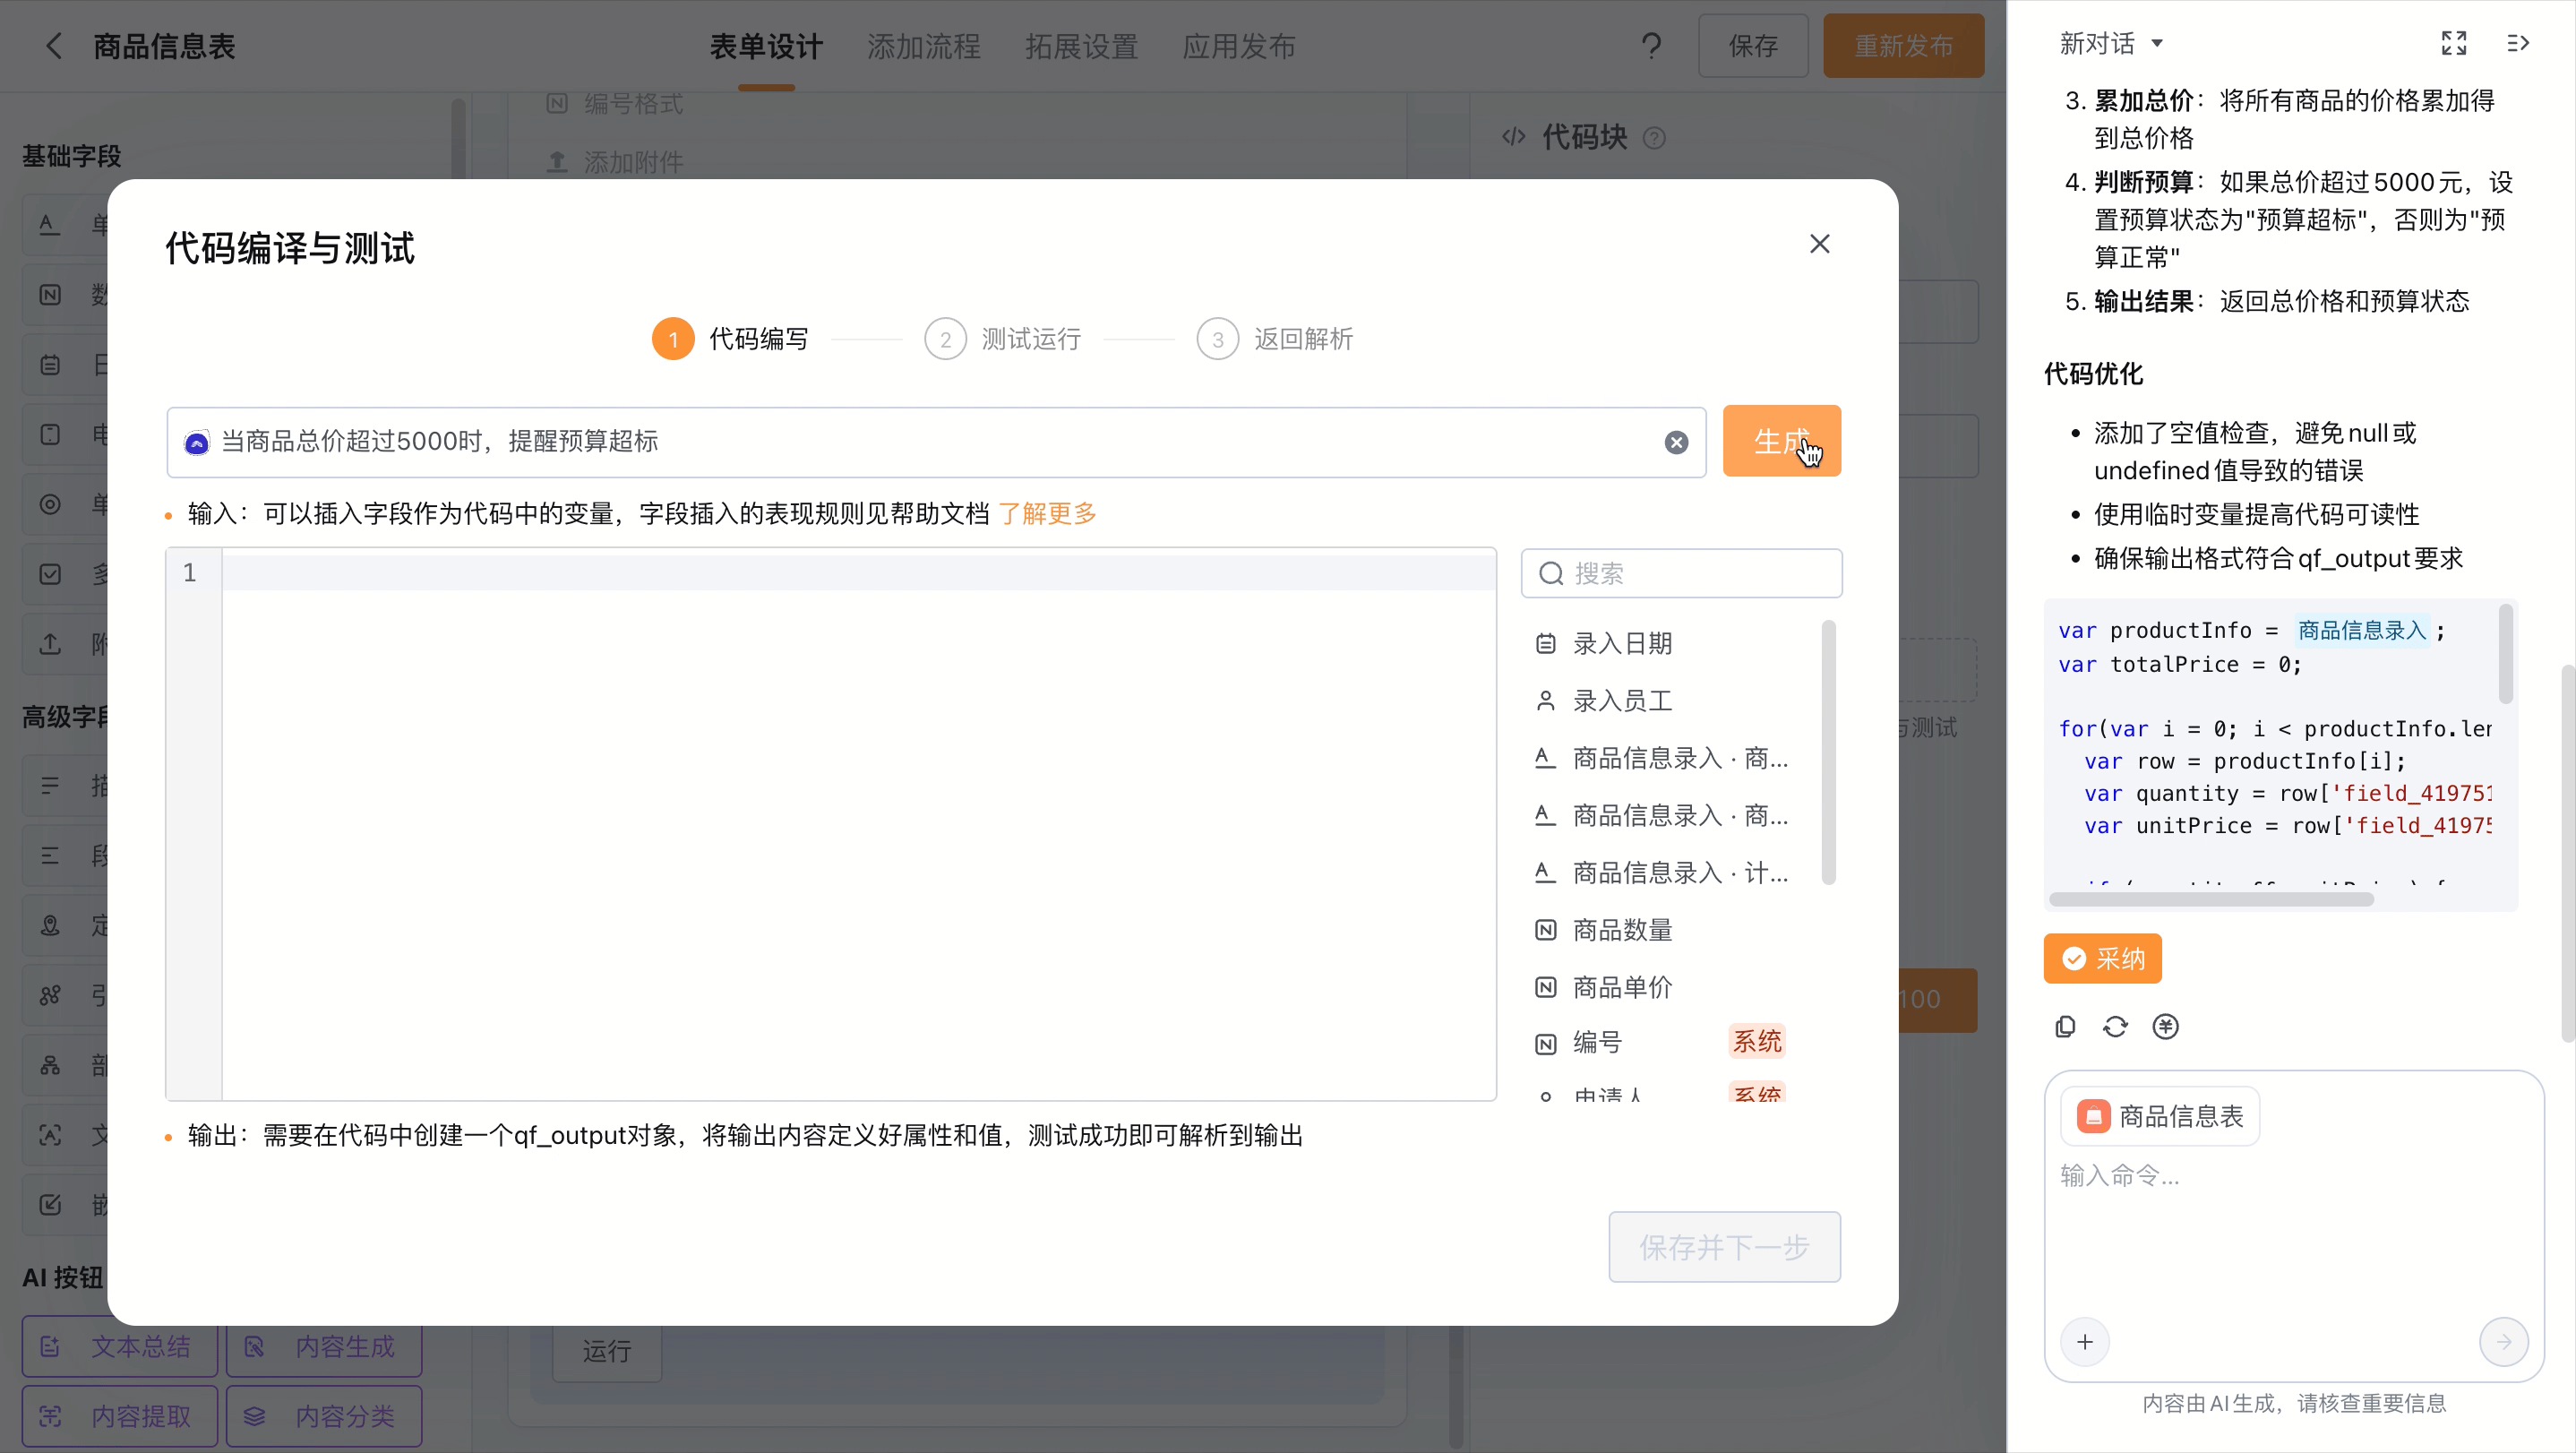Click the 采纳 adopt button
2576x1453 pixels.
2102,959
